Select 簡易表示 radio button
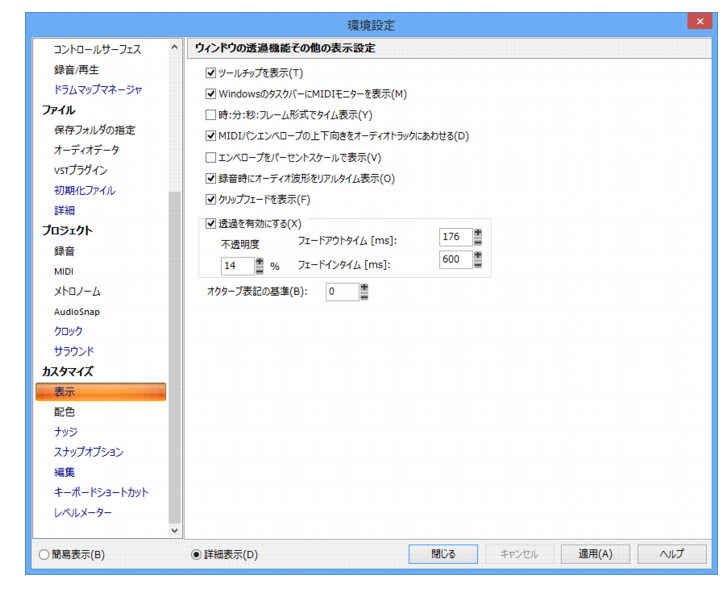Screen dimensions: 727x589 pyautogui.click(x=44, y=554)
